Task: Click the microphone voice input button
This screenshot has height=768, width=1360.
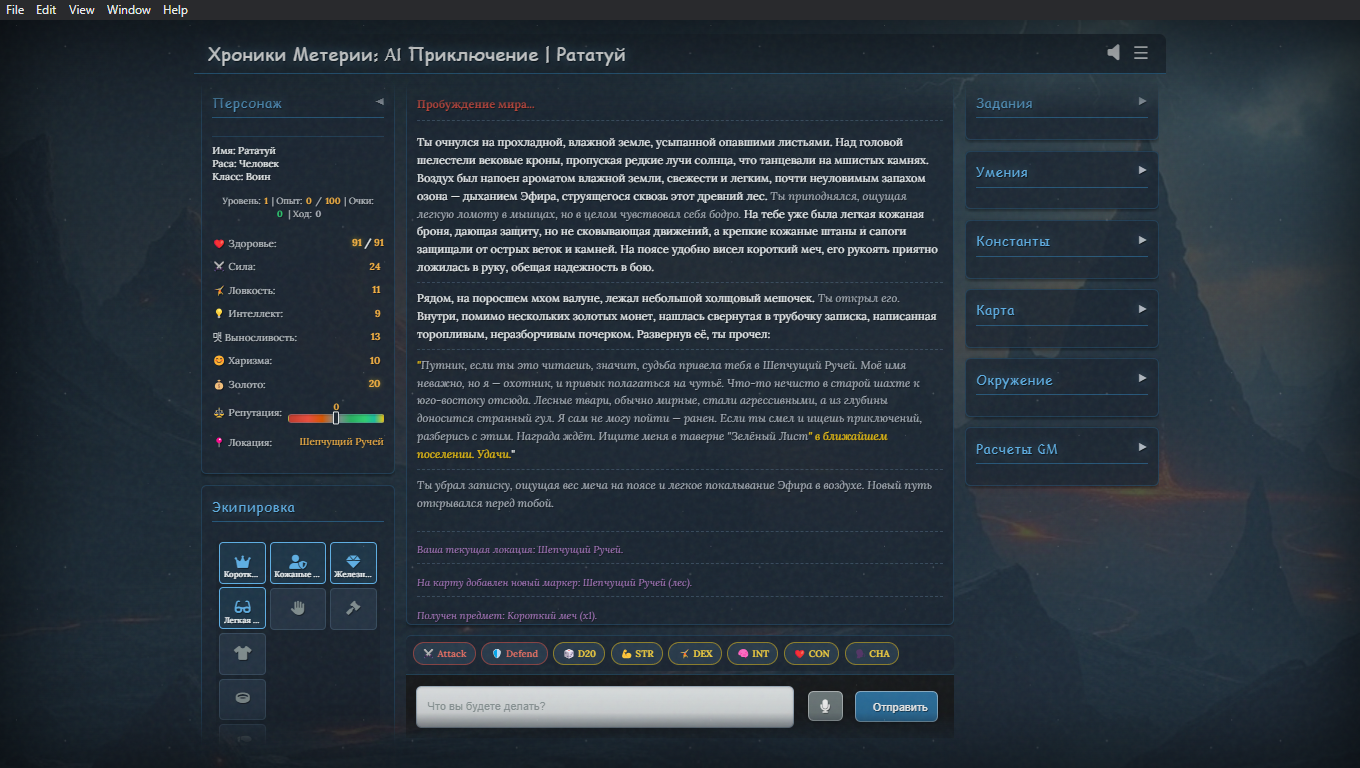Action: 825,706
